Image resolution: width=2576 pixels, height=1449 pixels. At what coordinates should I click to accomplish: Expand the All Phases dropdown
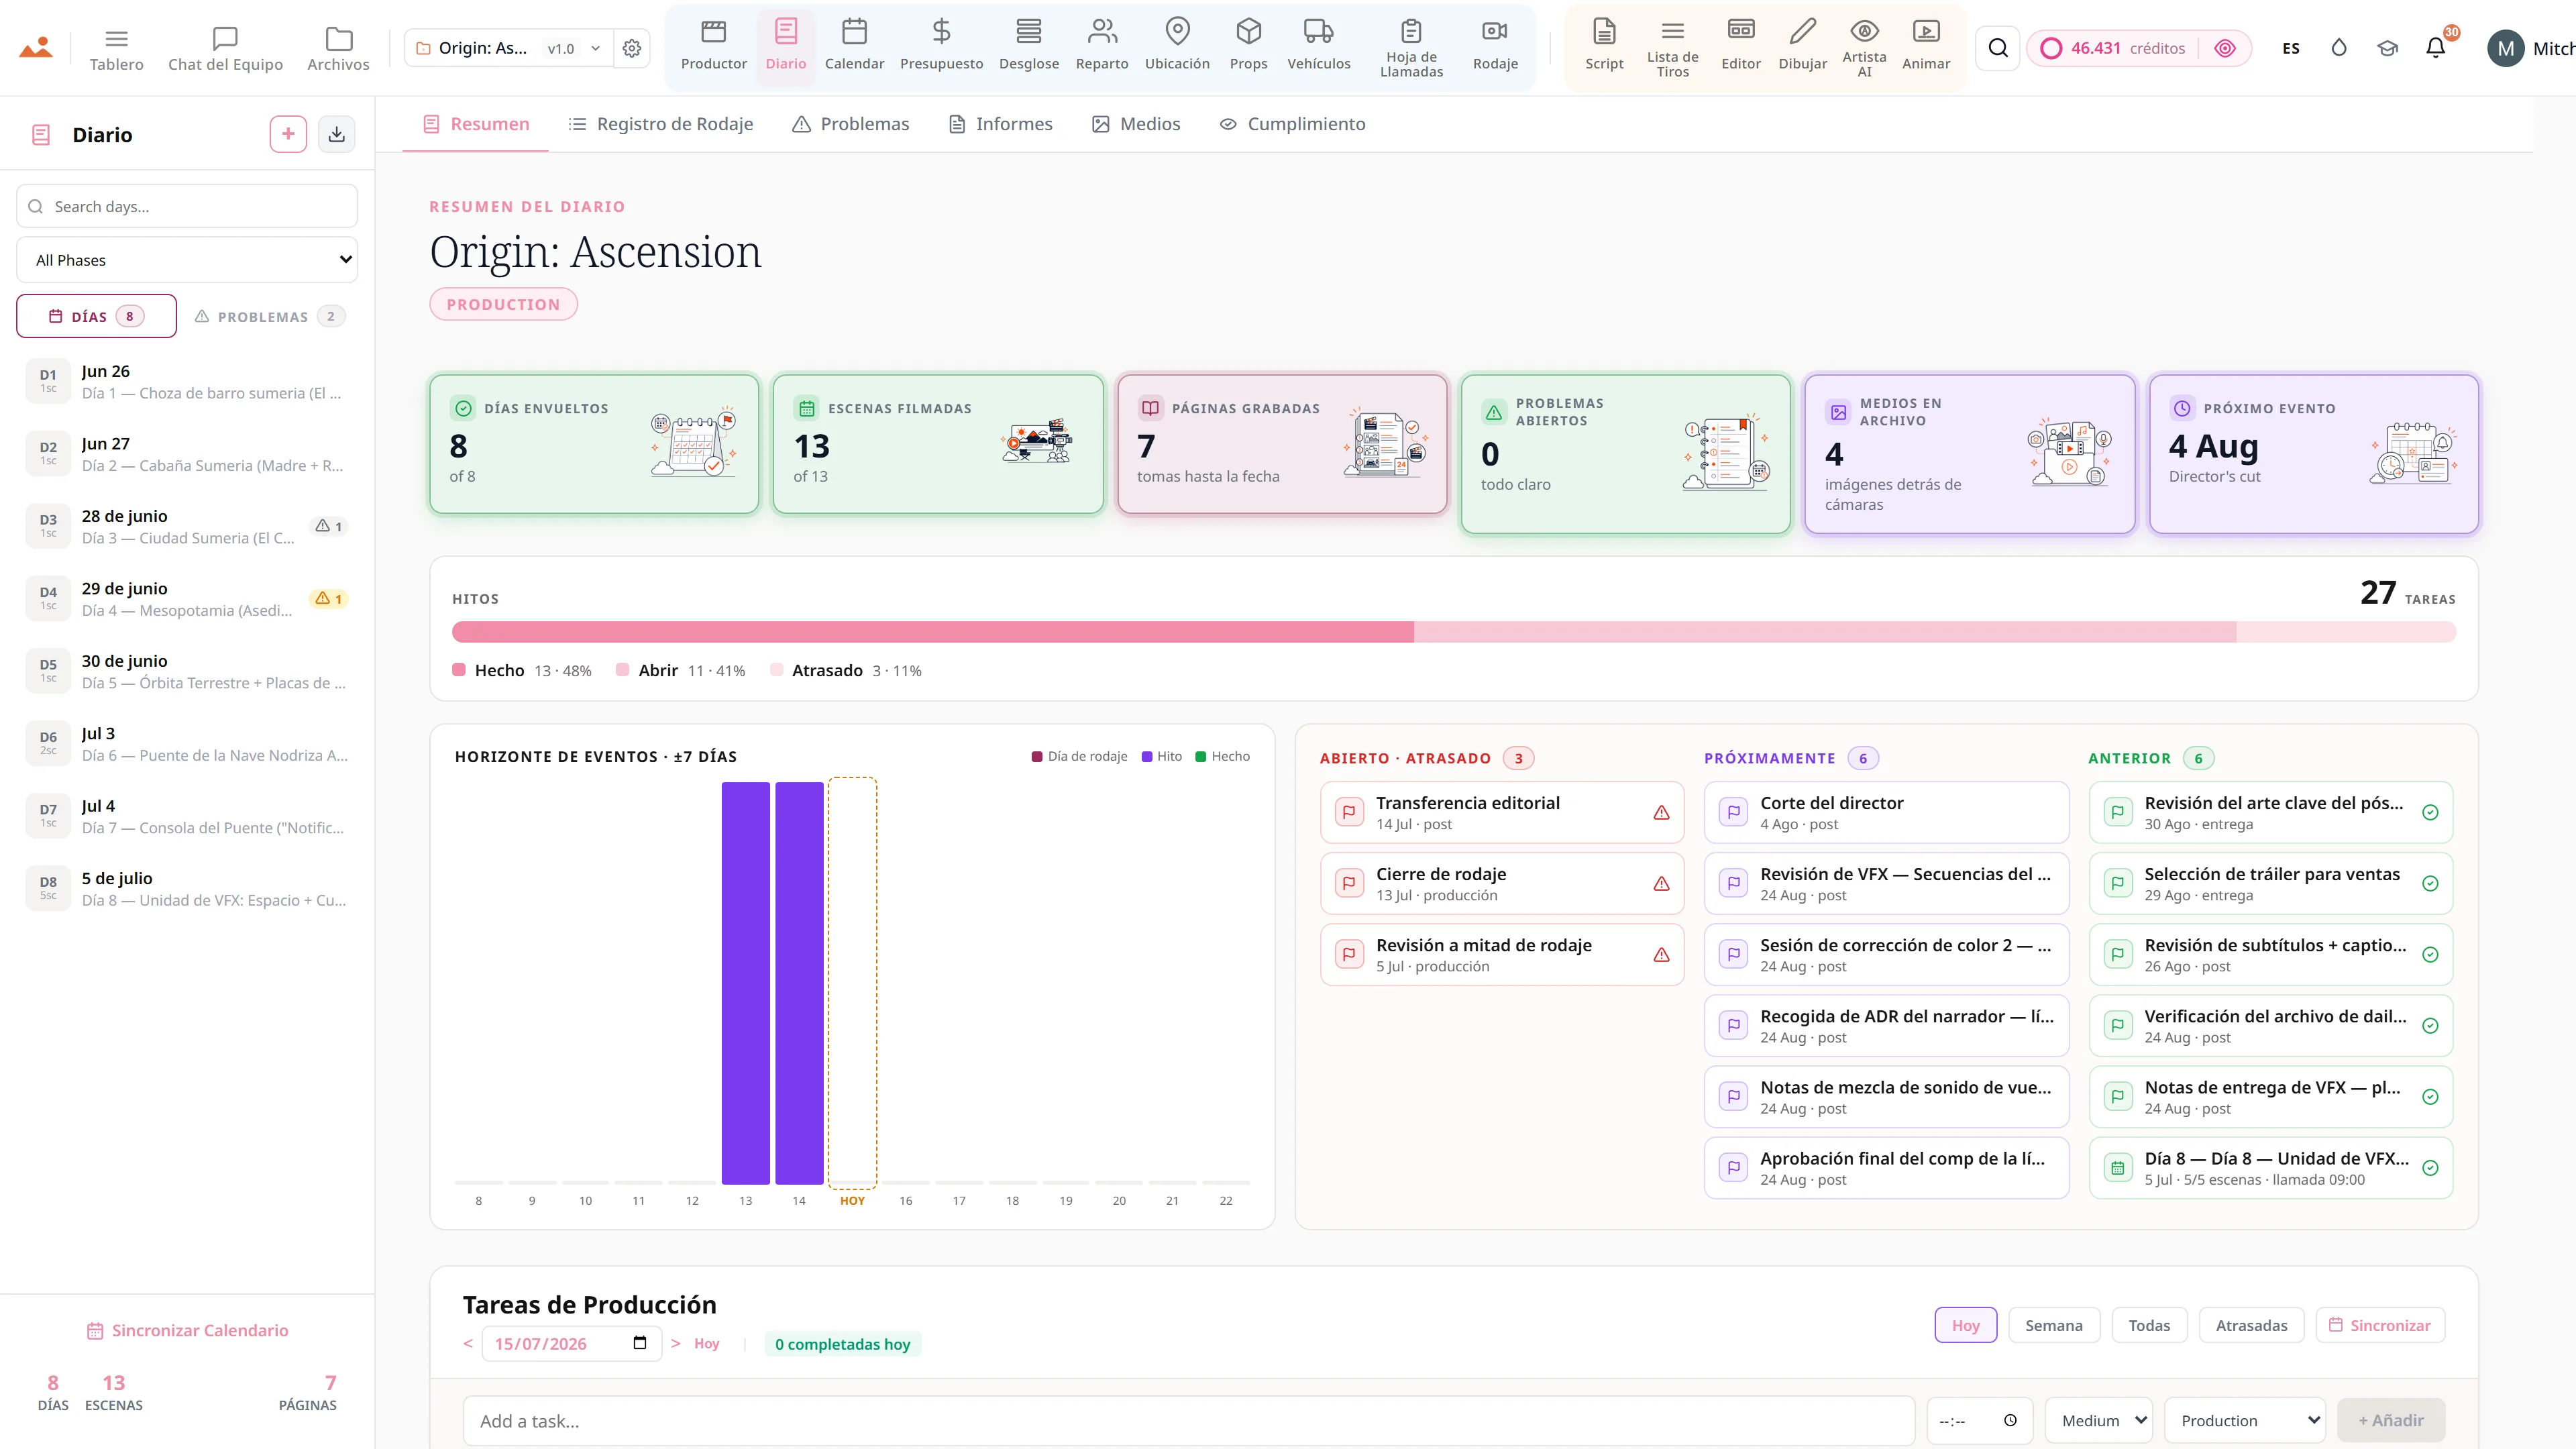187,260
